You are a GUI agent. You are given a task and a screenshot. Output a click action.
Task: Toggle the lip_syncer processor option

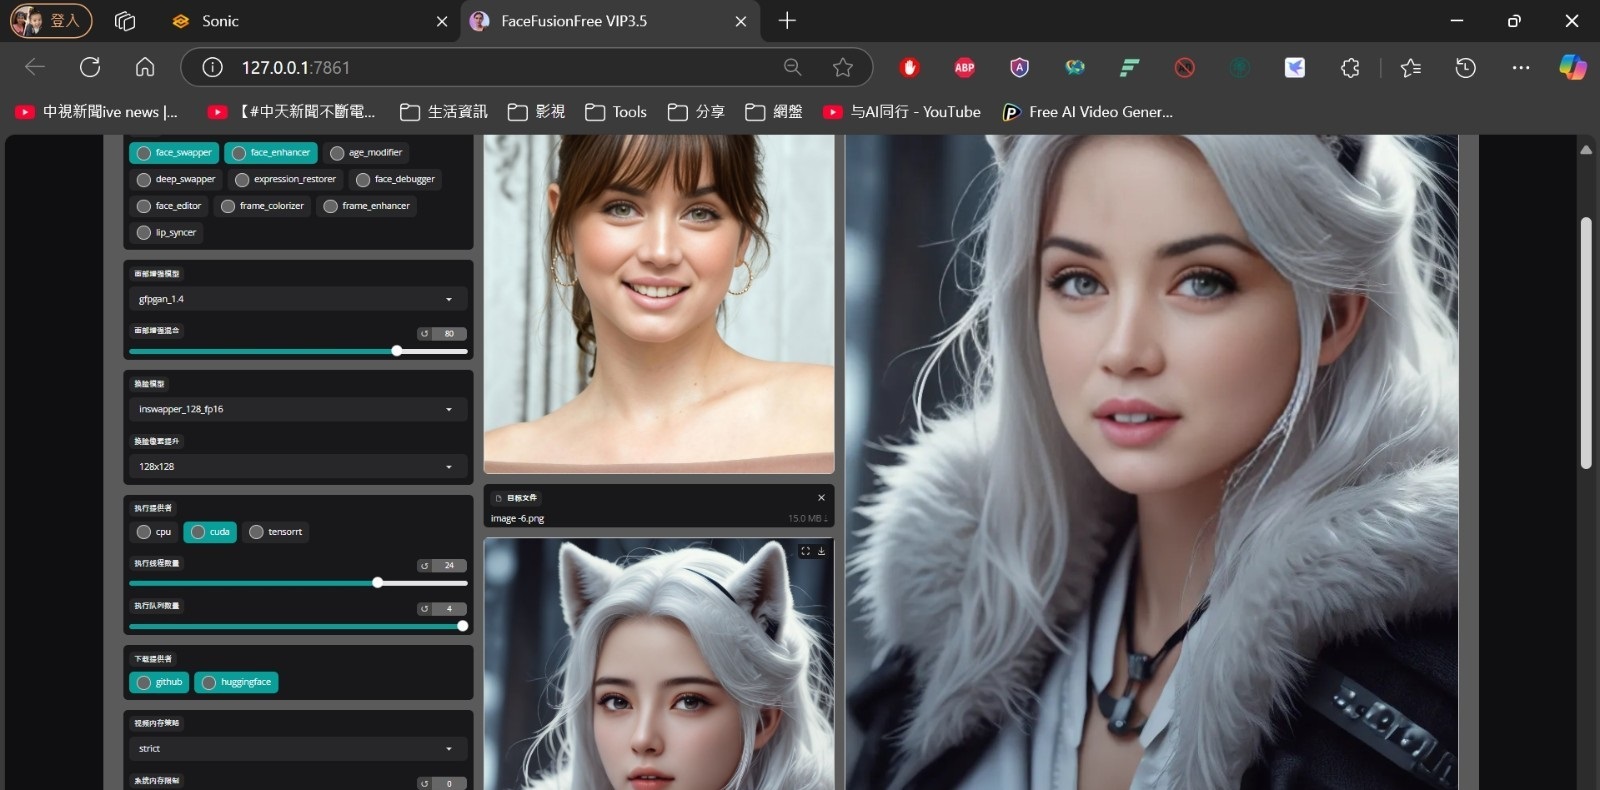pyautogui.click(x=166, y=233)
